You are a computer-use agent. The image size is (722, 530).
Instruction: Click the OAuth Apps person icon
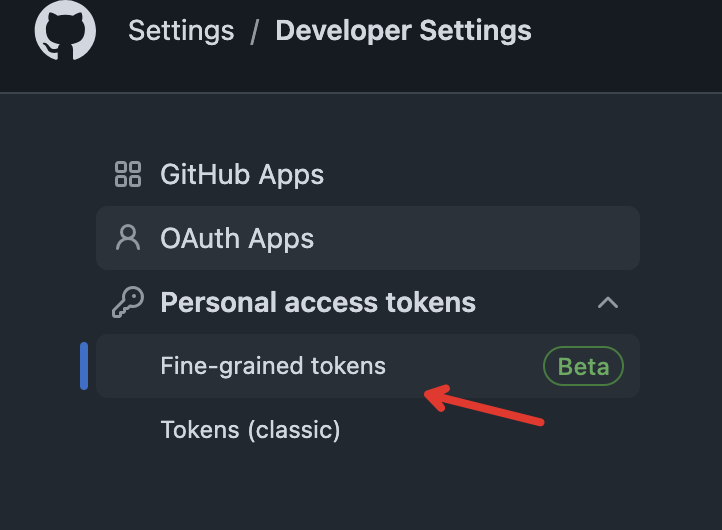tap(128, 238)
